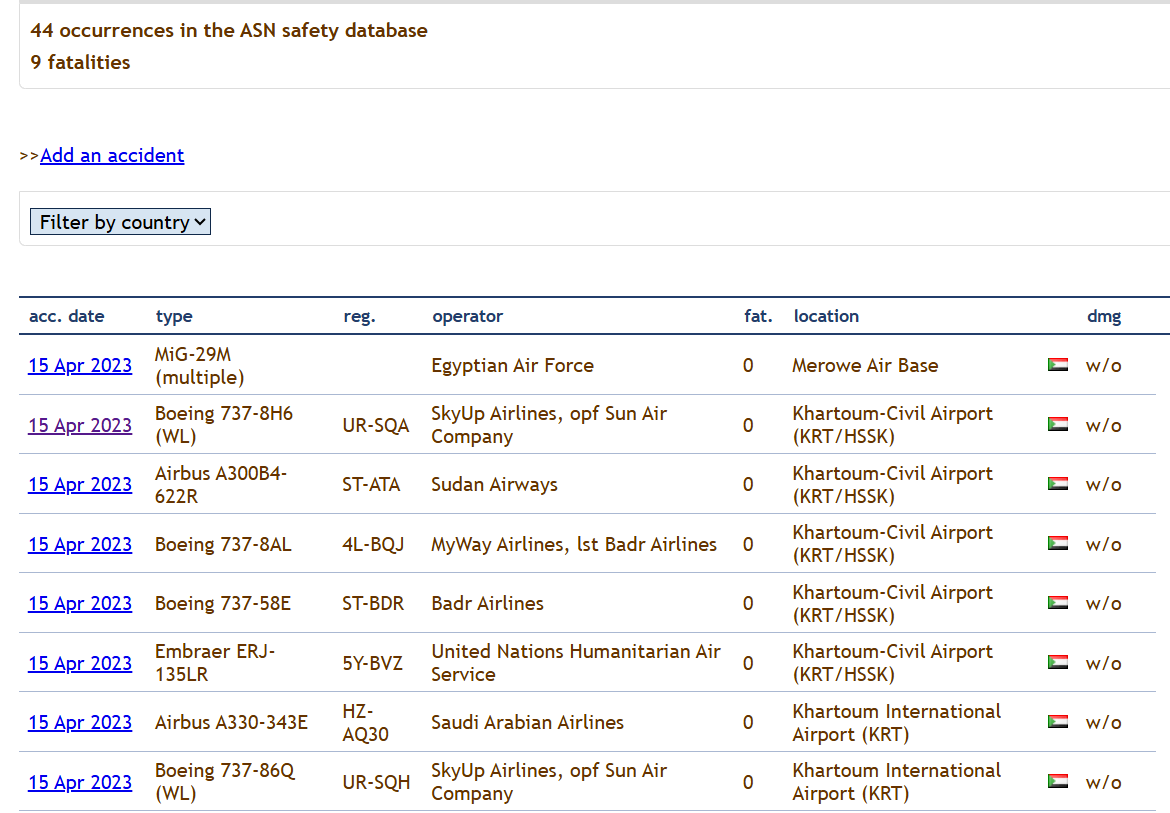The height and width of the screenshot is (813, 1170).
Task: Click the flag icon in Badr Airlines ST-BDR row
Action: pos(1057,603)
